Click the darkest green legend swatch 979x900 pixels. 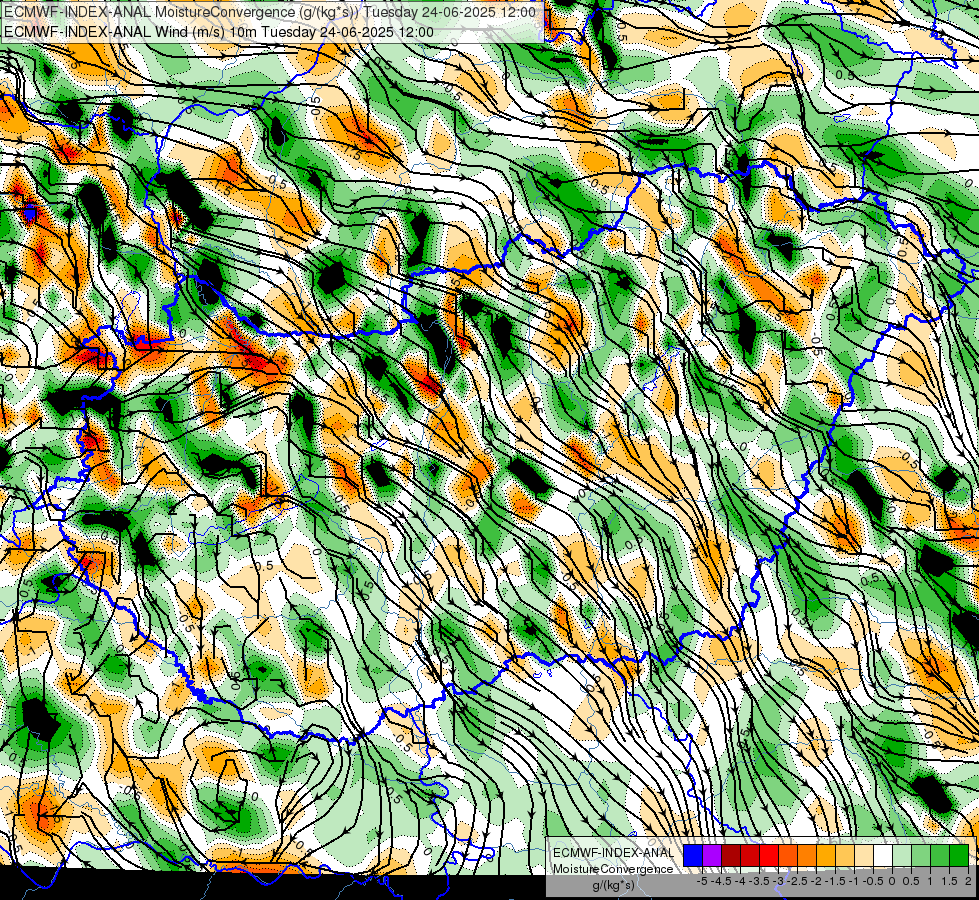(x=959, y=855)
